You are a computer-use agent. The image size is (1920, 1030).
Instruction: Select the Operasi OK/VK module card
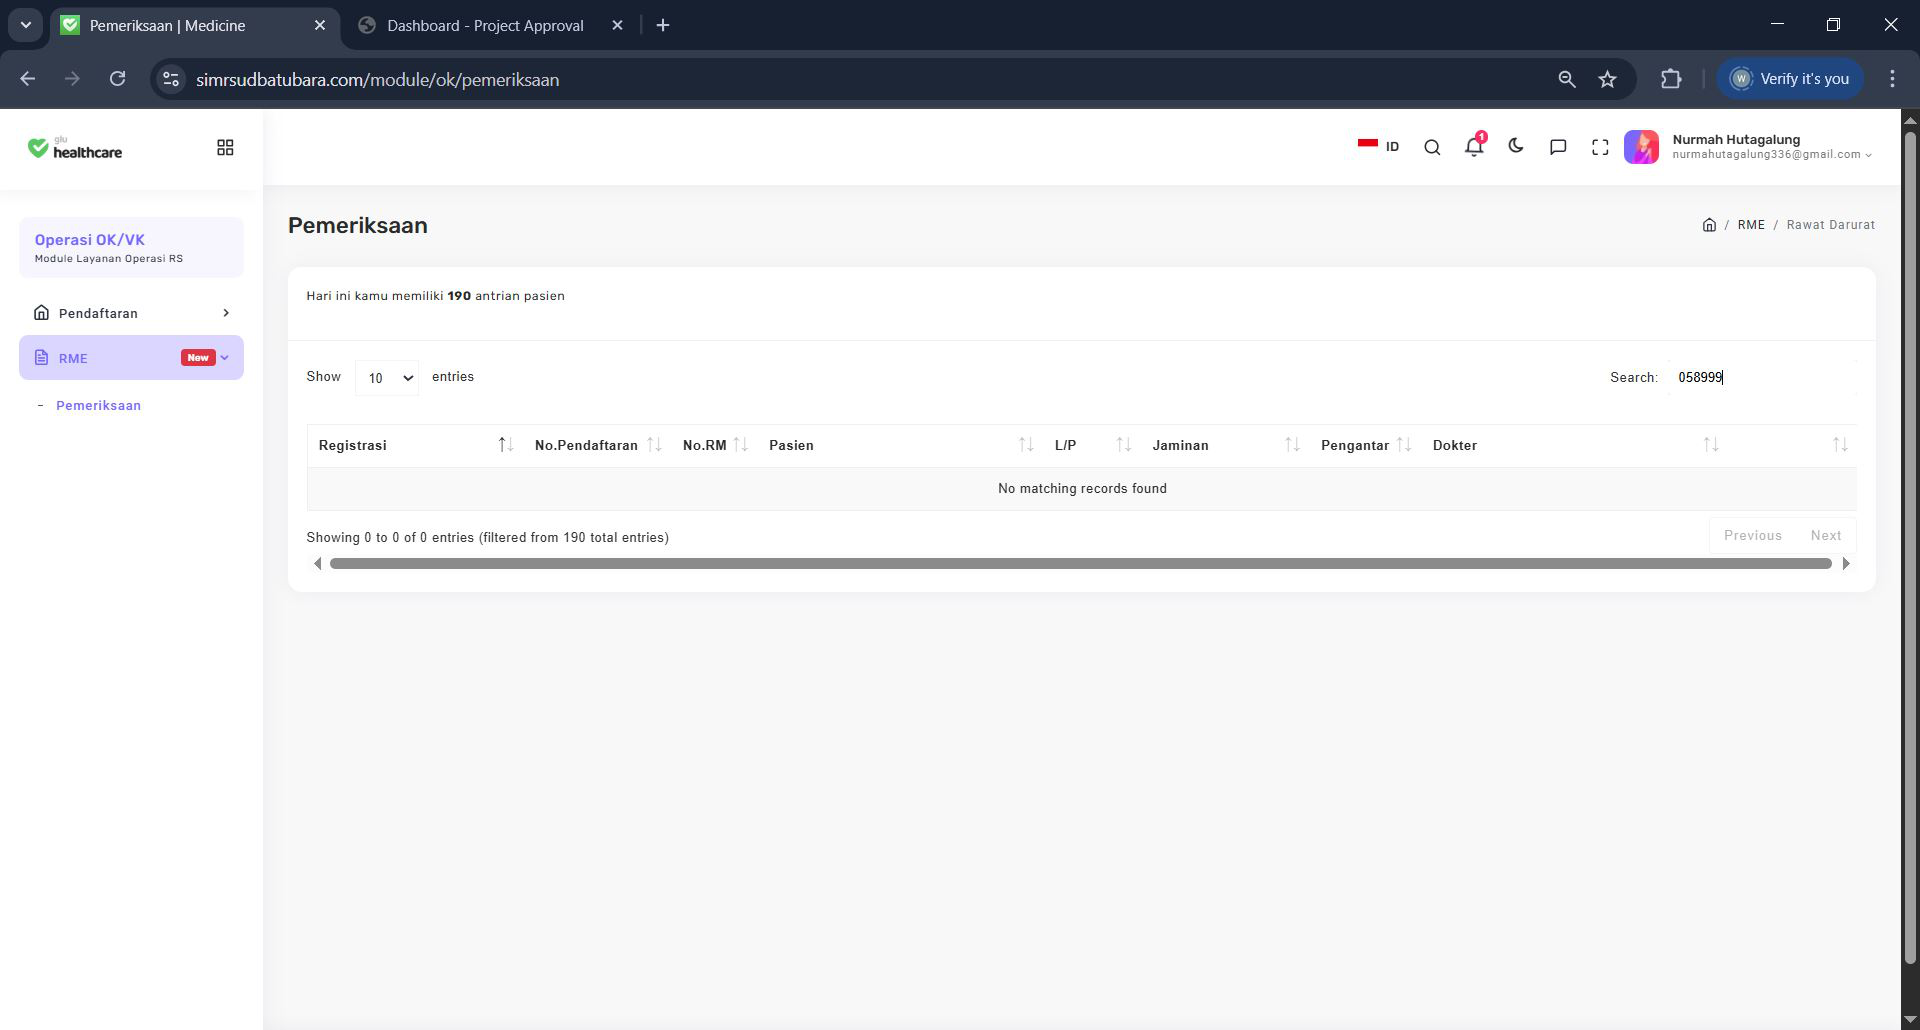click(131, 247)
